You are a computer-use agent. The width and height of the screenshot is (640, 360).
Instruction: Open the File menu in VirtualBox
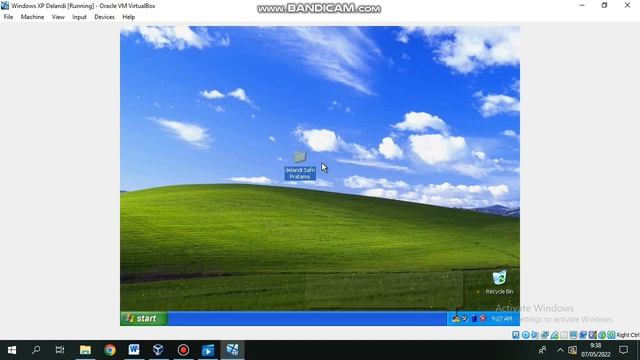click(x=8, y=17)
